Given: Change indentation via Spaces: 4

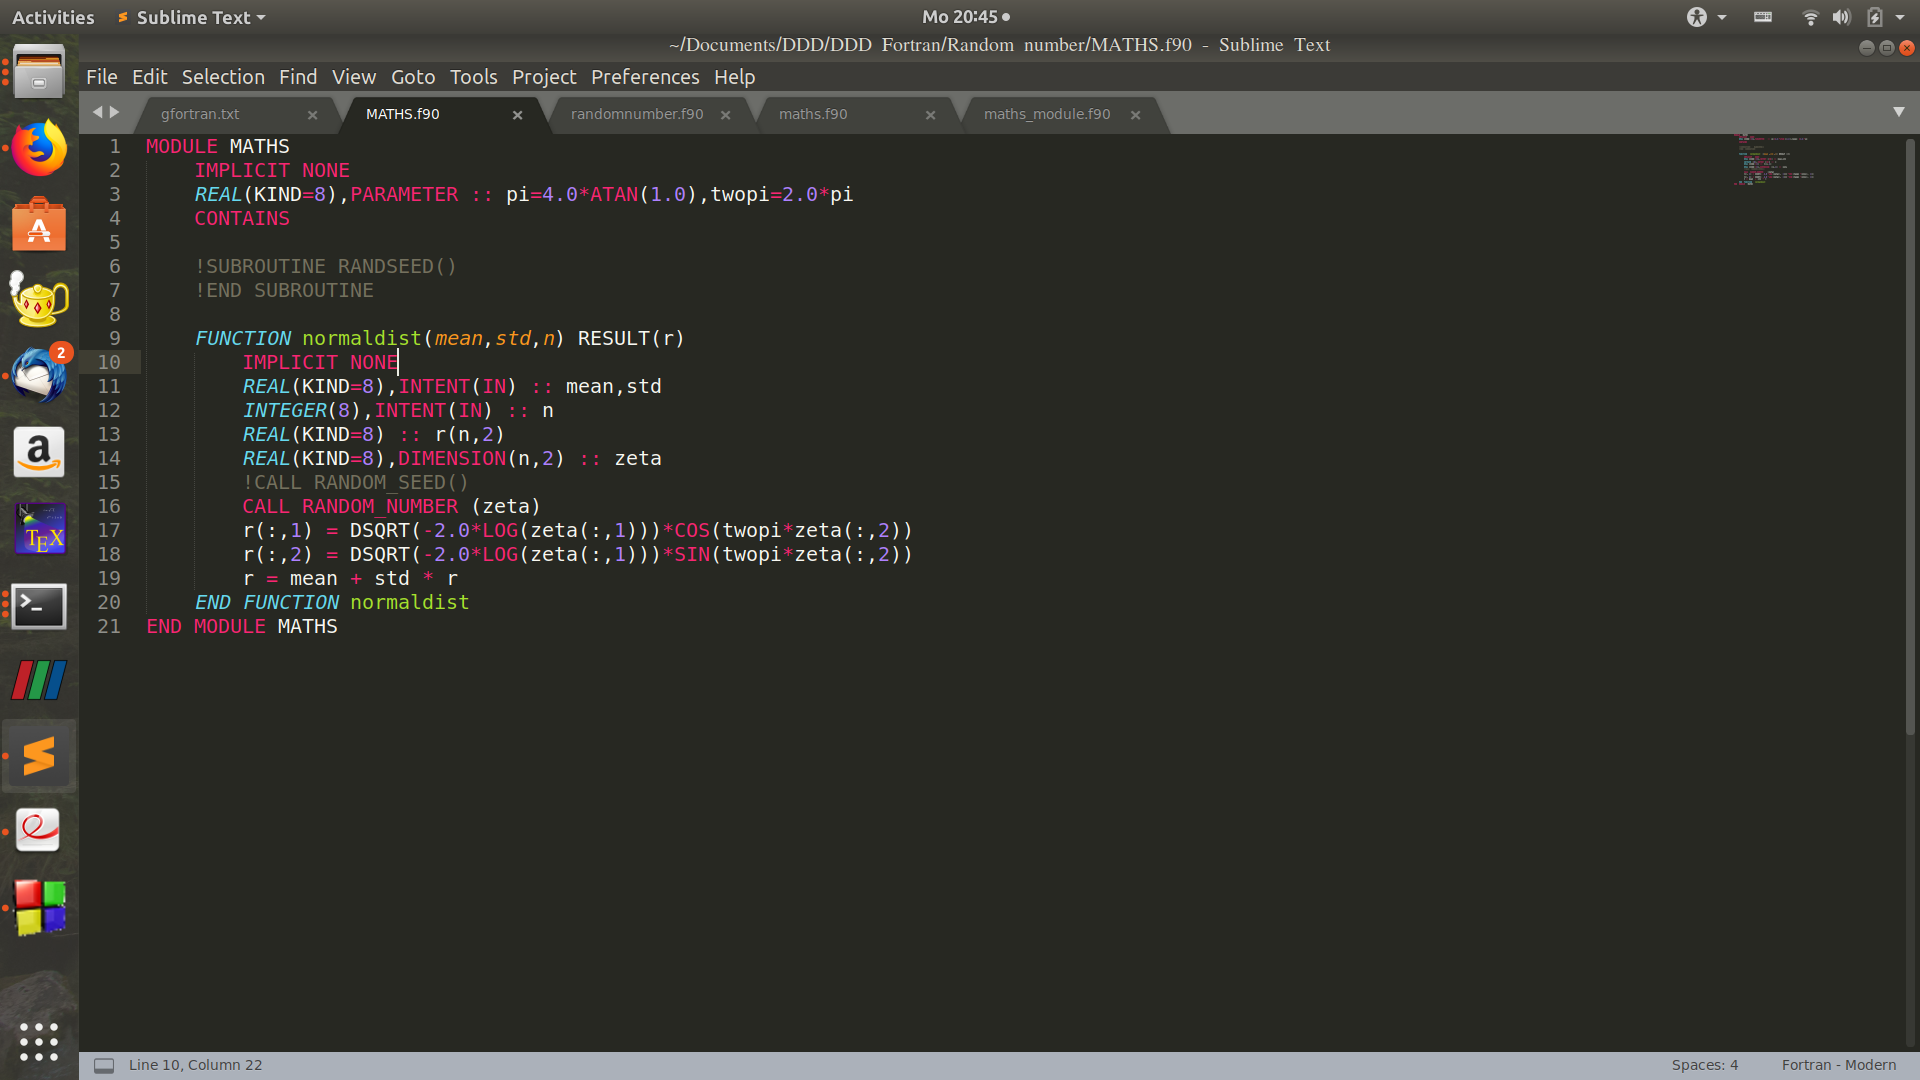Looking at the screenshot, I should [x=1705, y=1065].
